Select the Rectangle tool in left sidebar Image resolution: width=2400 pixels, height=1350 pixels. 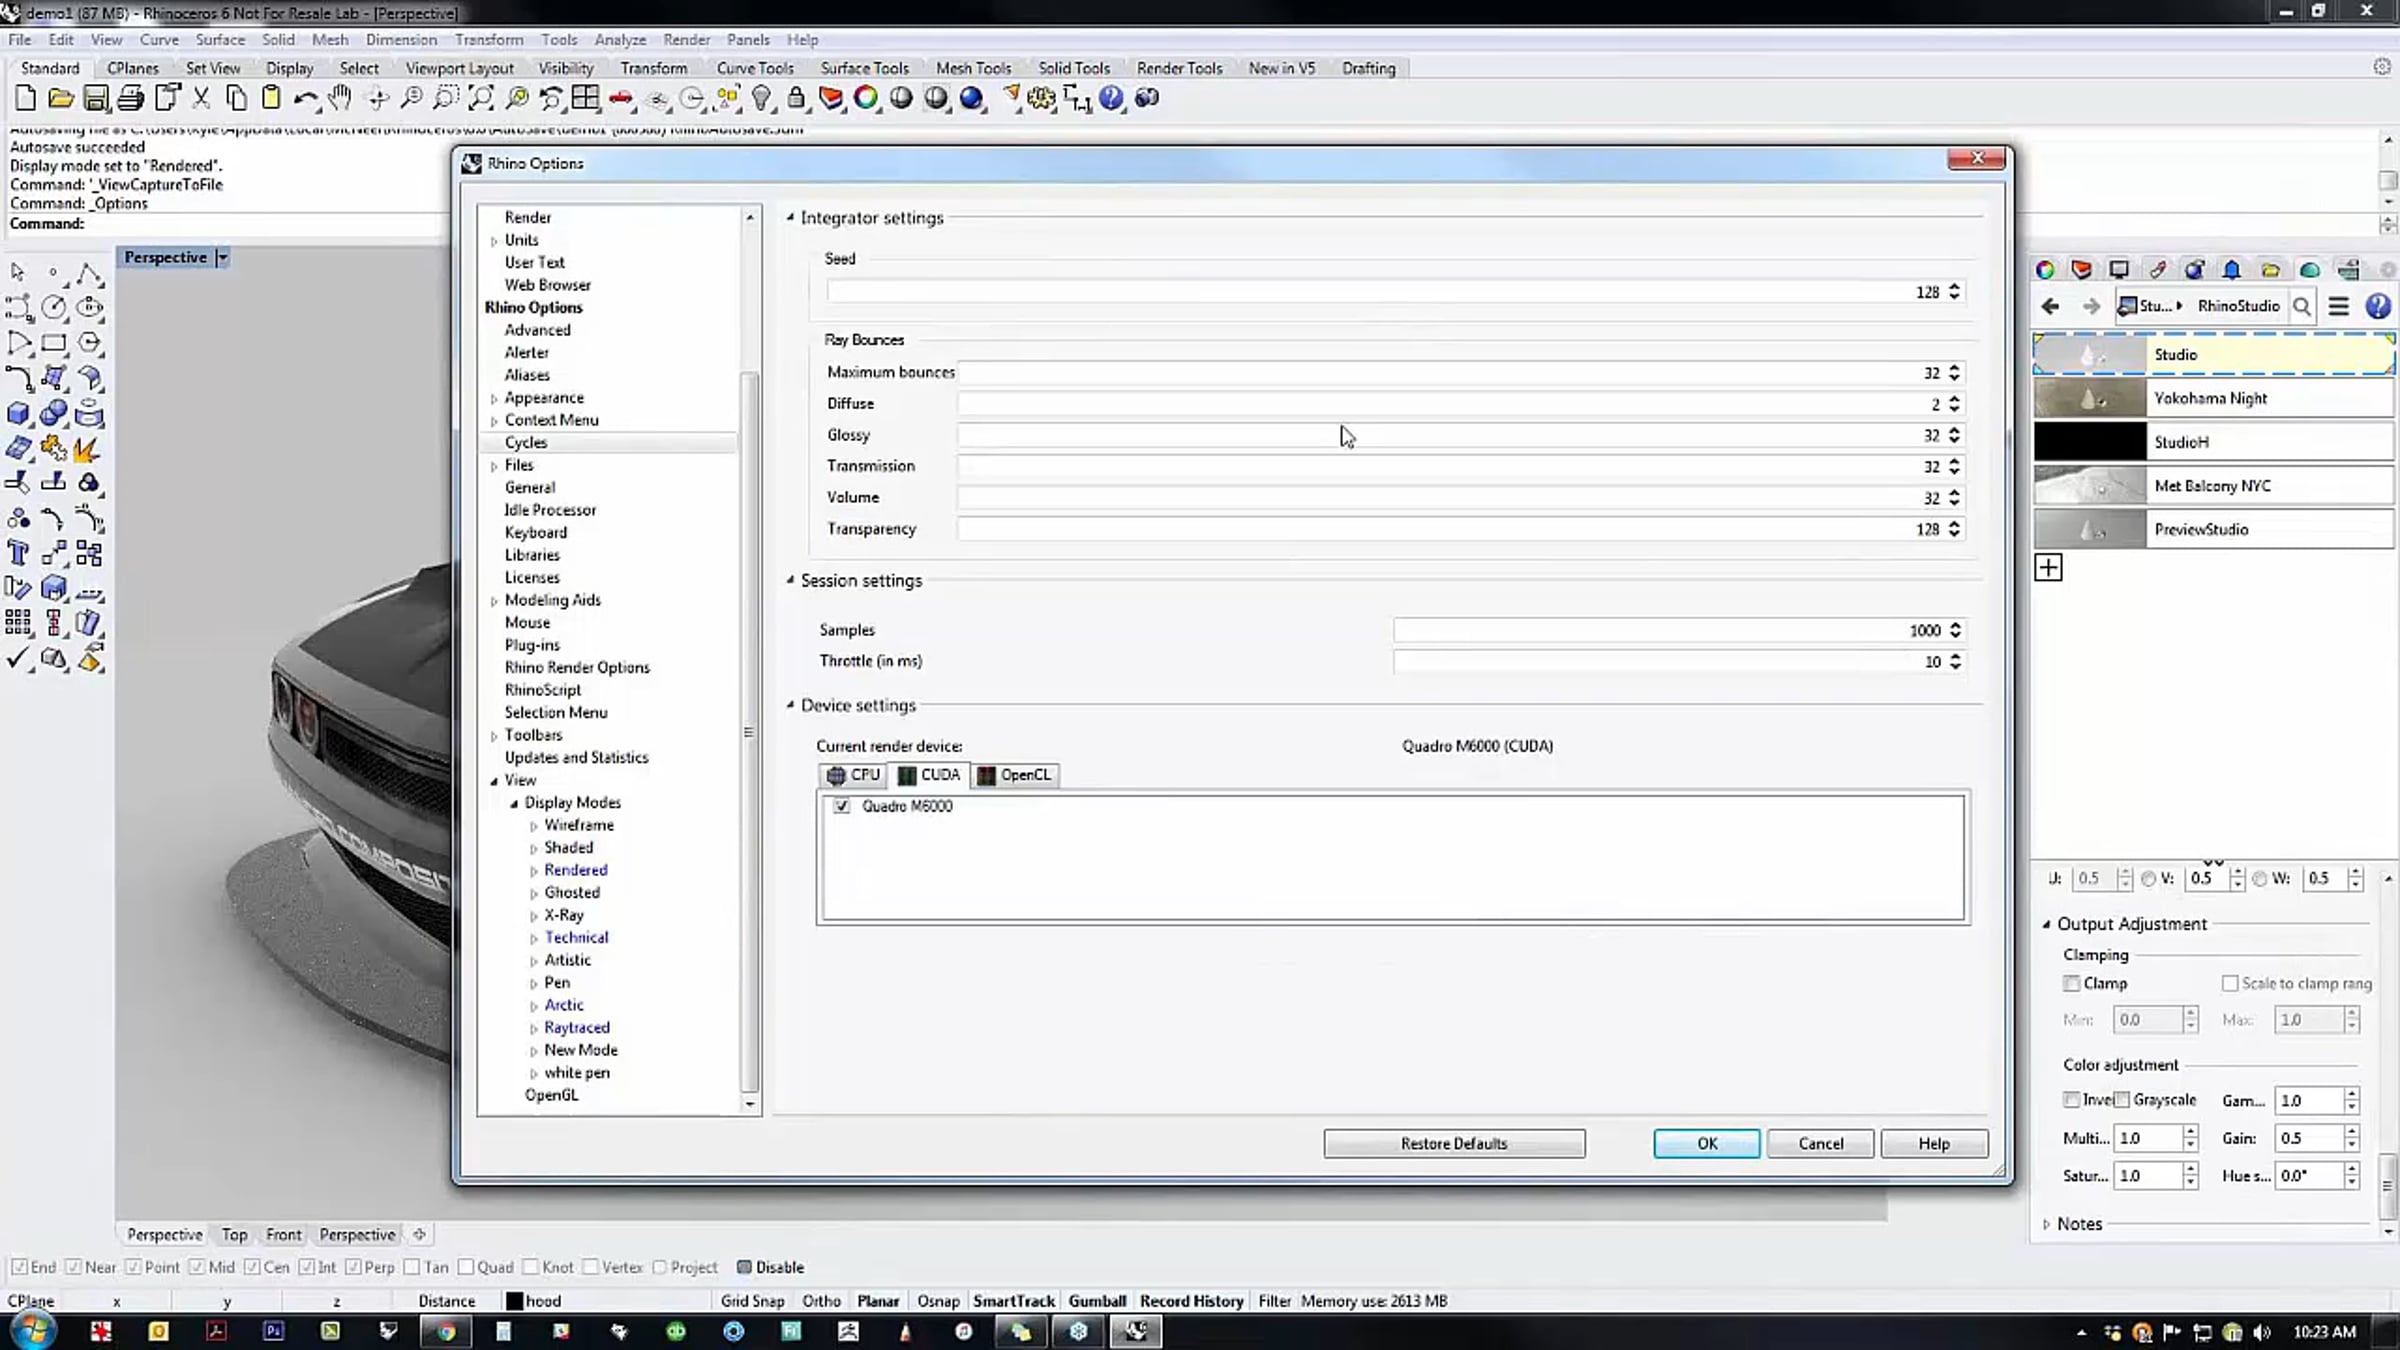(54, 343)
